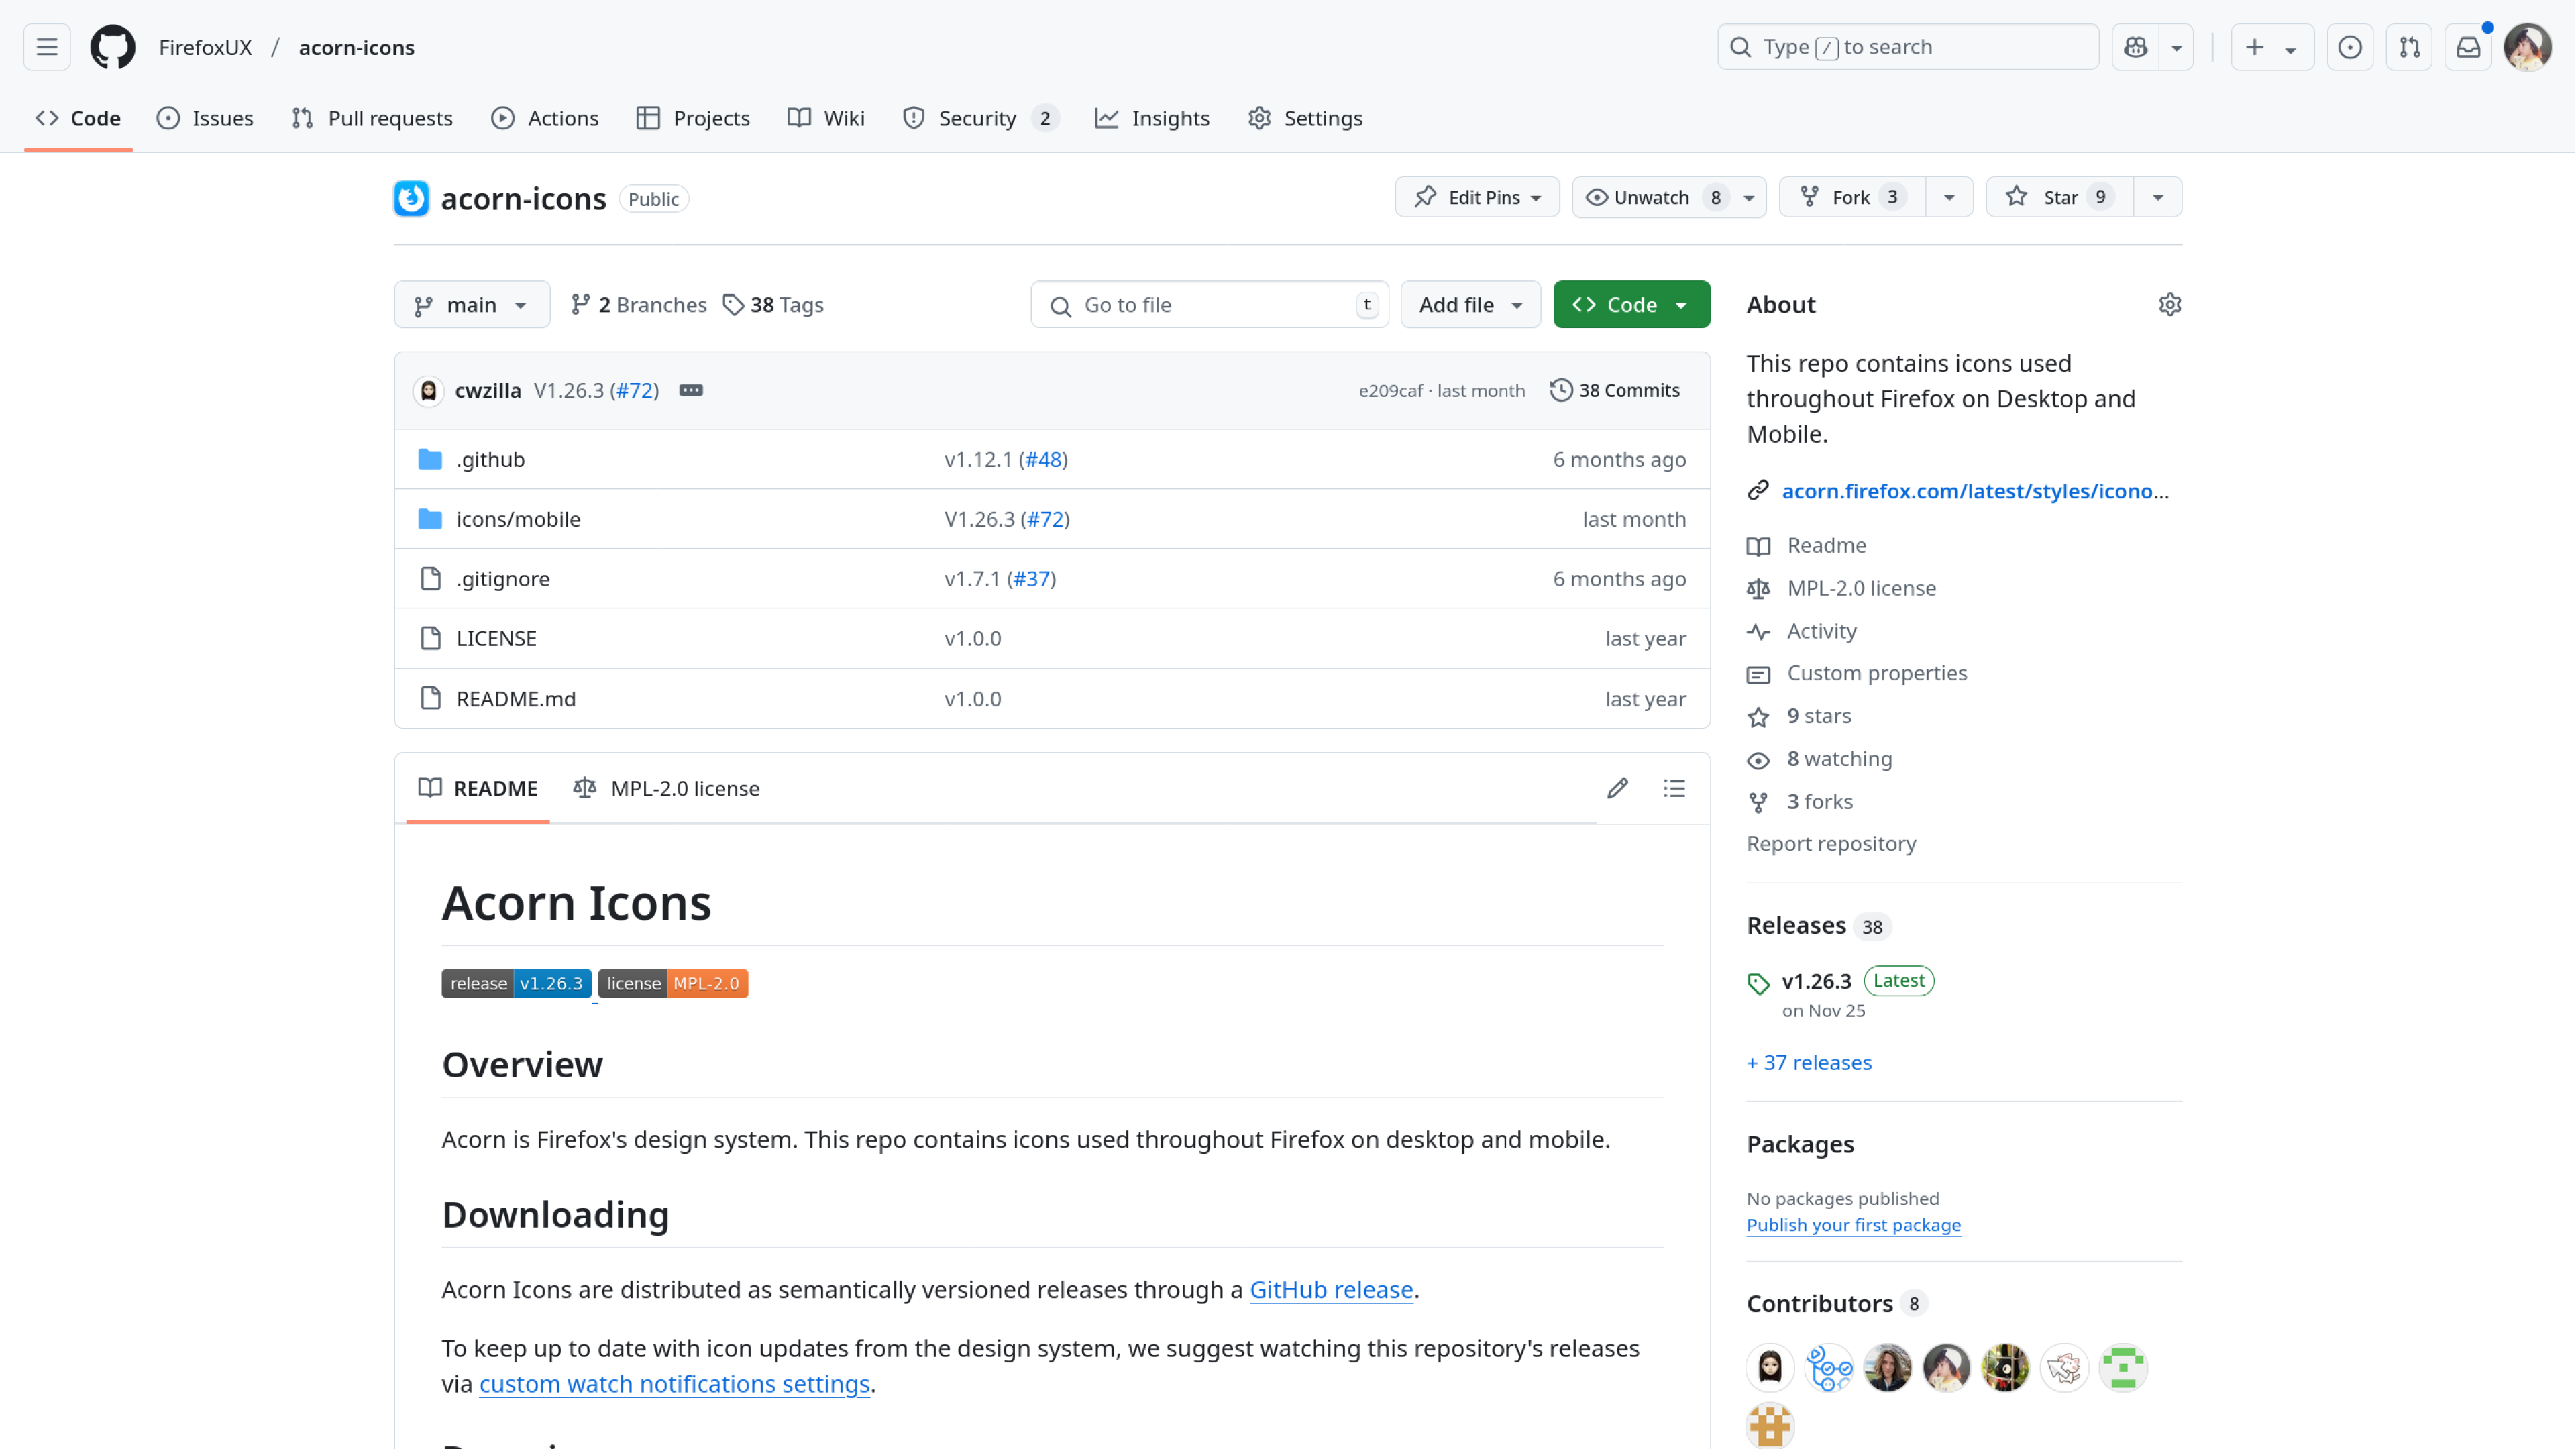Screen dimensions: 2576x1449
Task: Open the acorn.firefox.com website link
Action: click(x=1975, y=491)
